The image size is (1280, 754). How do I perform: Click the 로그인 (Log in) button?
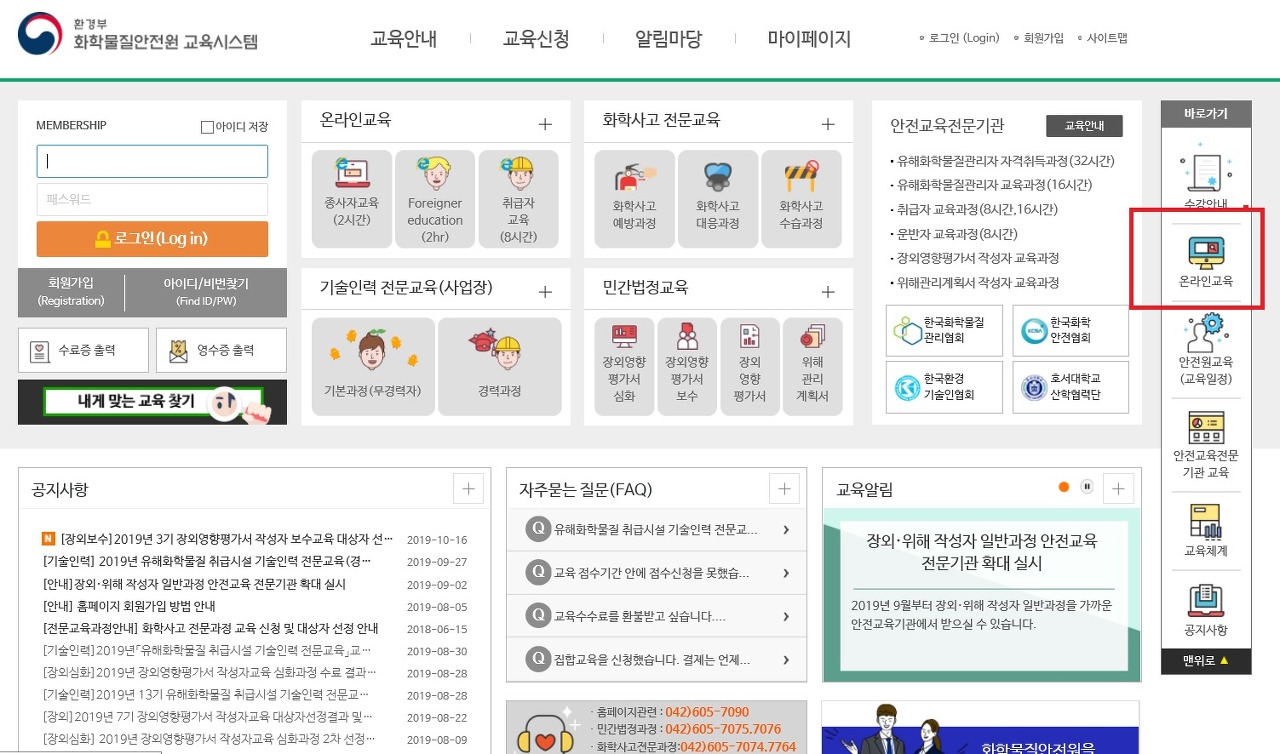tap(152, 239)
